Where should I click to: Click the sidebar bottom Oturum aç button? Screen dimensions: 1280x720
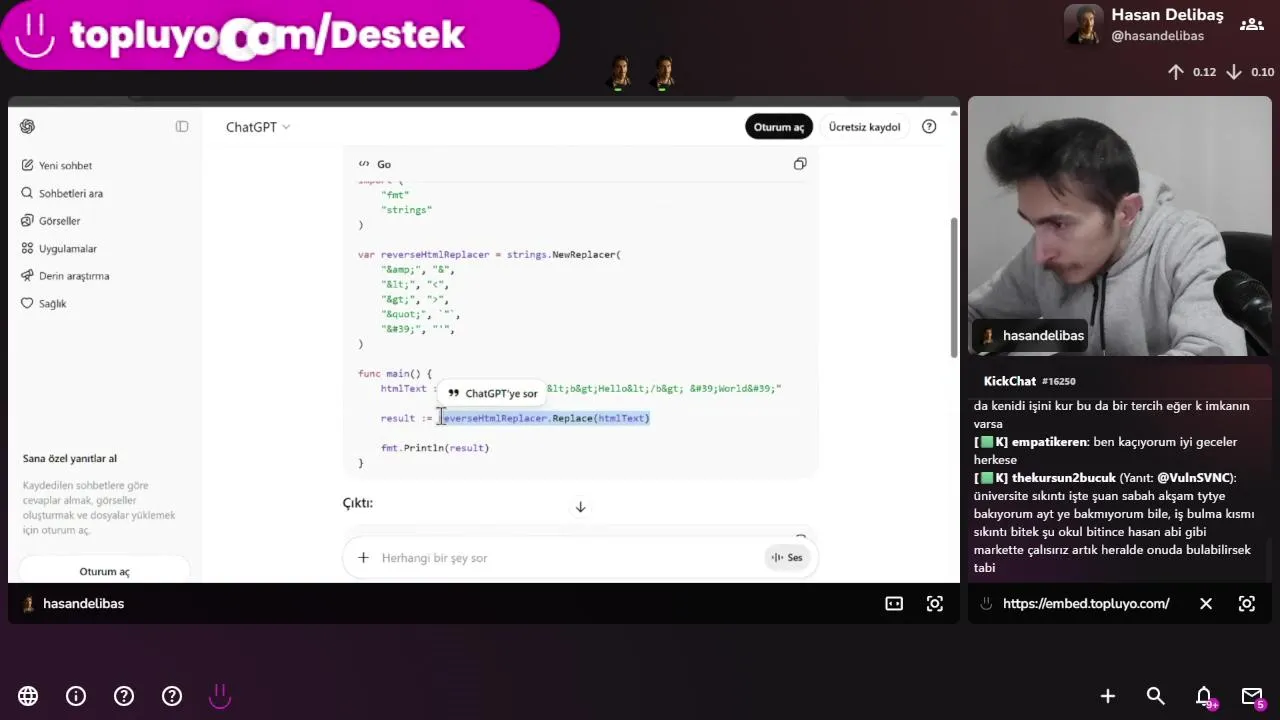[104, 571]
